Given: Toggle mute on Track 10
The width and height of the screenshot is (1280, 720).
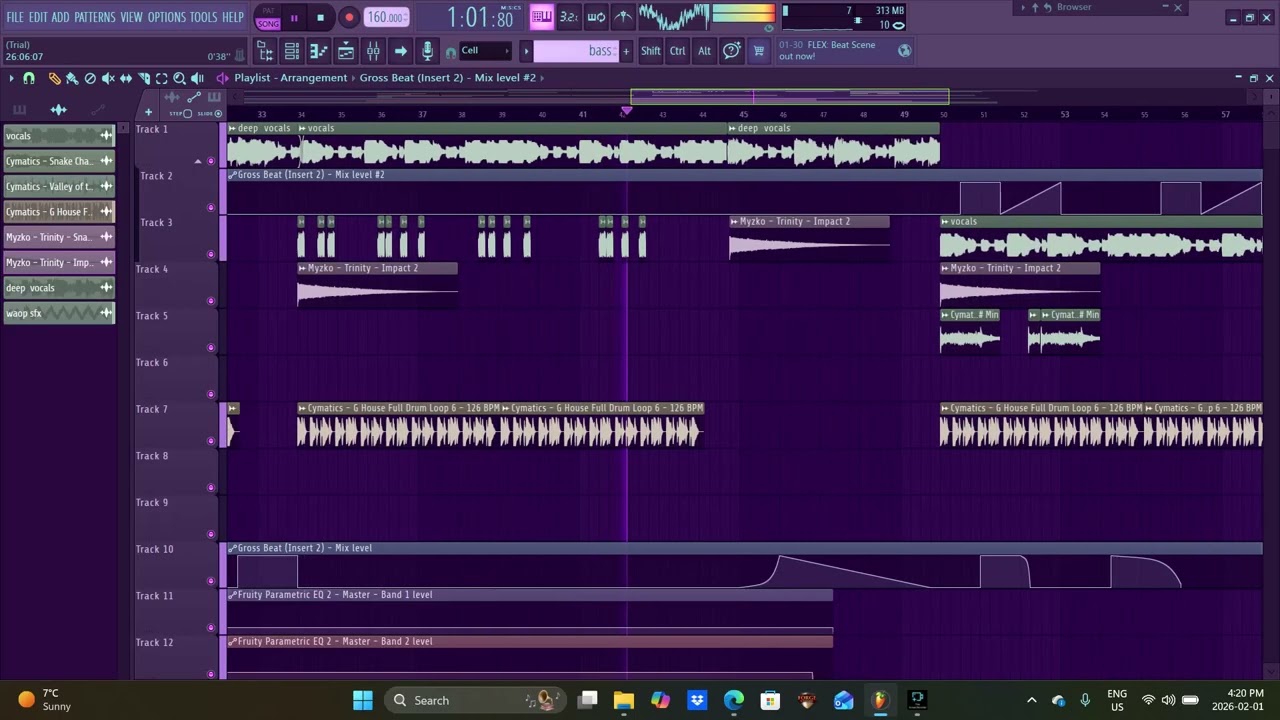Looking at the screenshot, I should click(x=211, y=581).
